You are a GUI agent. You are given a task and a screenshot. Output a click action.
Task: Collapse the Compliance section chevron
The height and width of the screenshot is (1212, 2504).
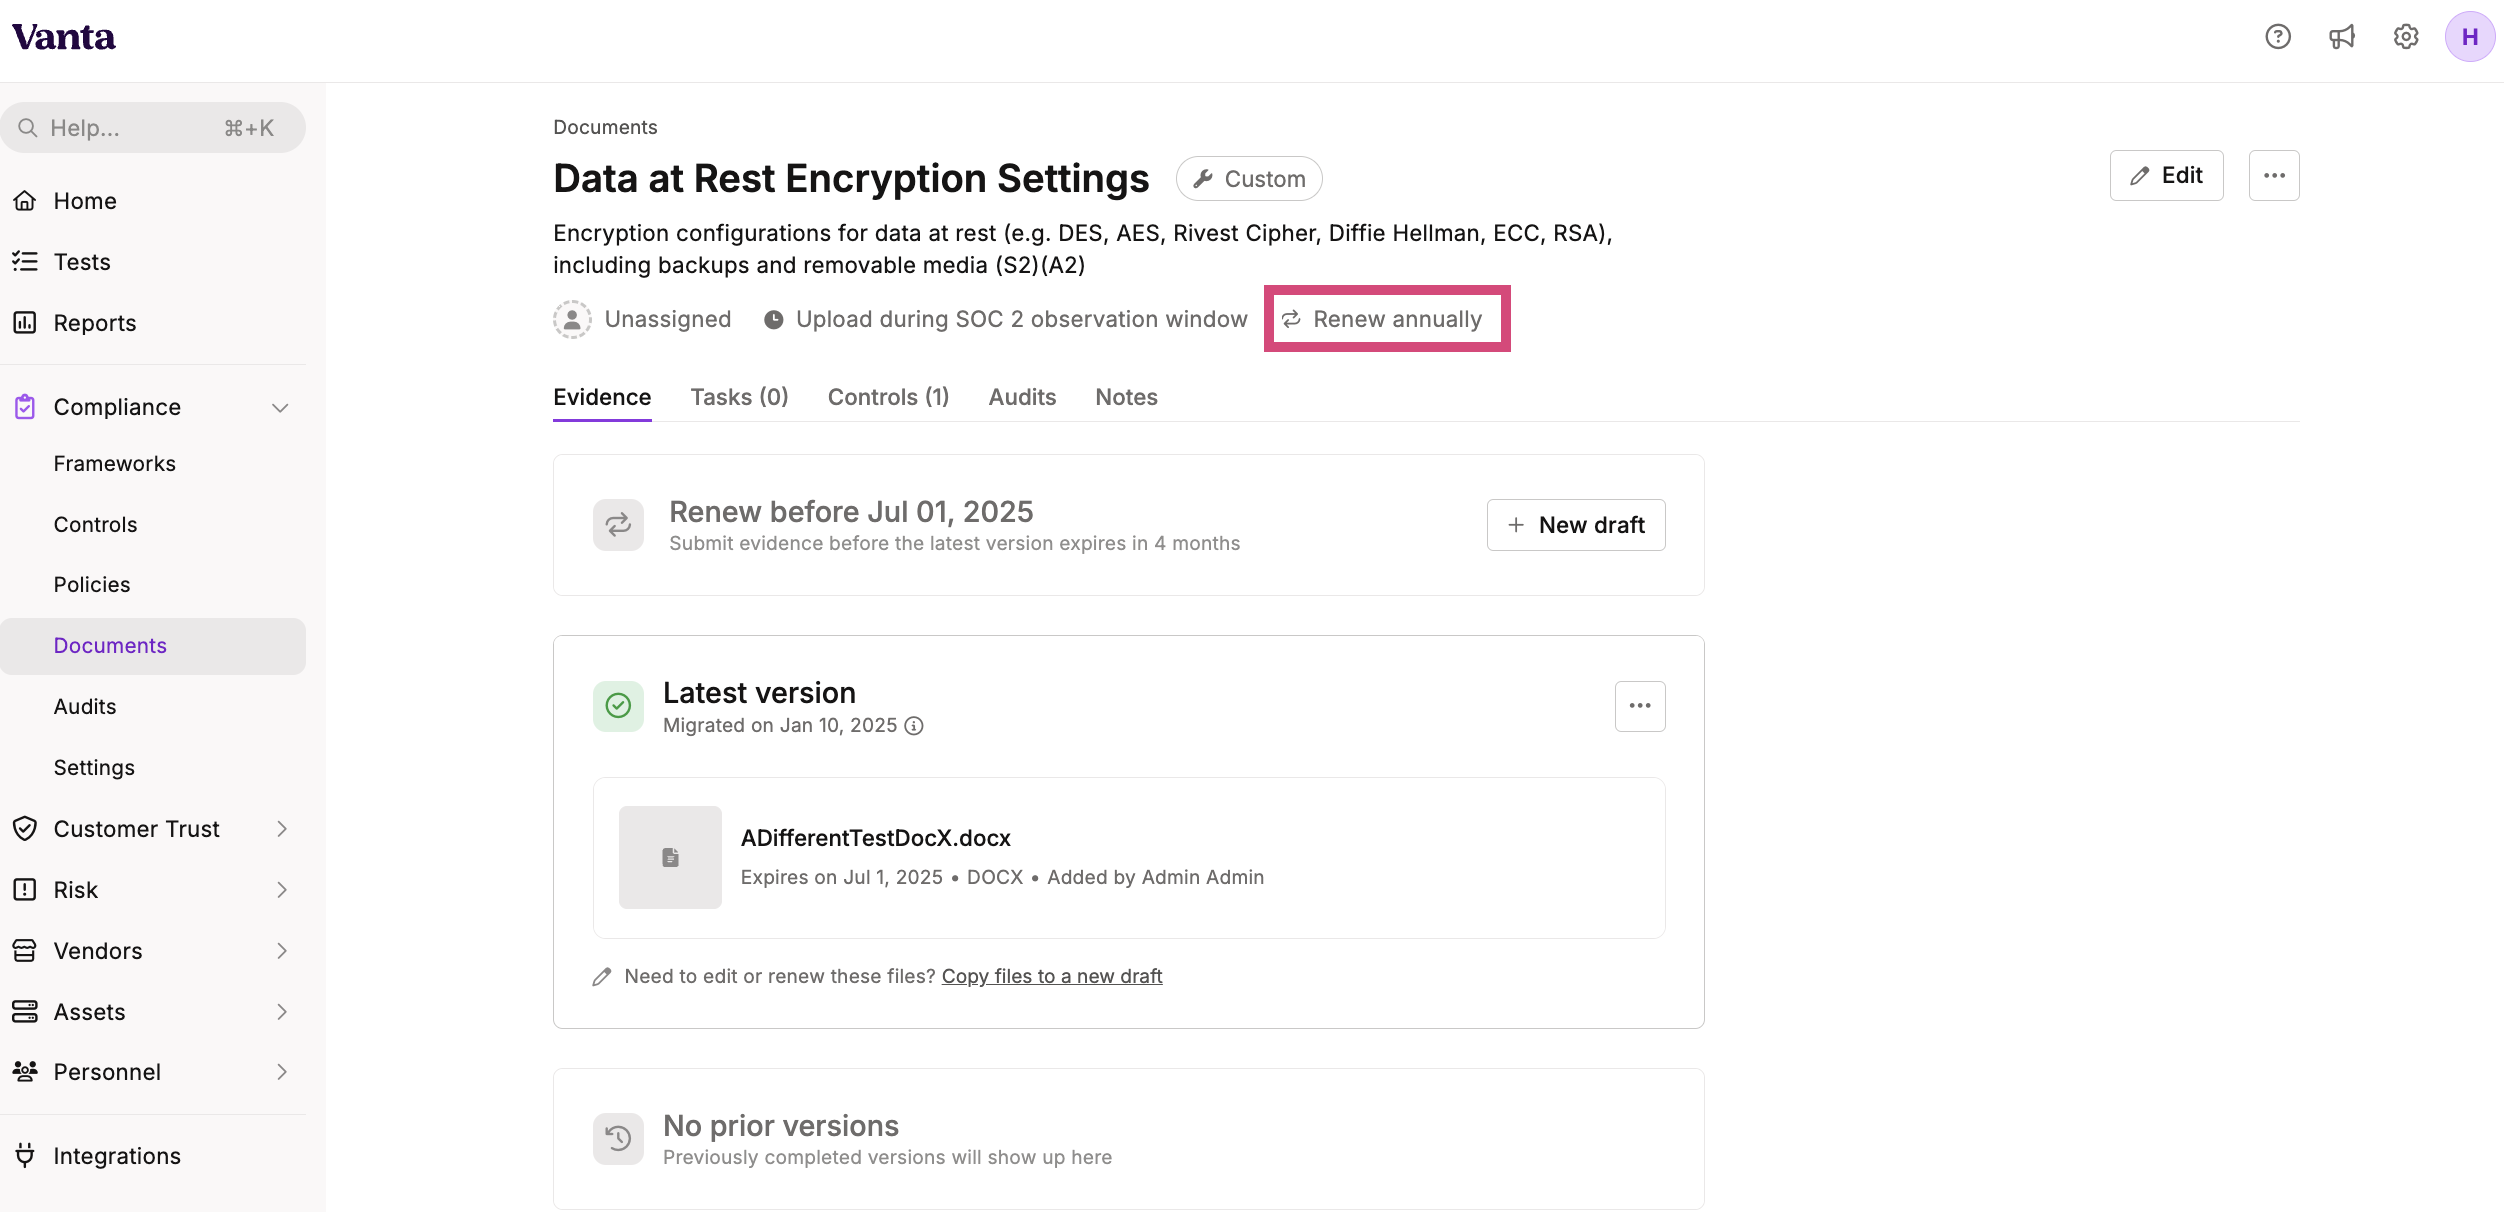click(281, 408)
